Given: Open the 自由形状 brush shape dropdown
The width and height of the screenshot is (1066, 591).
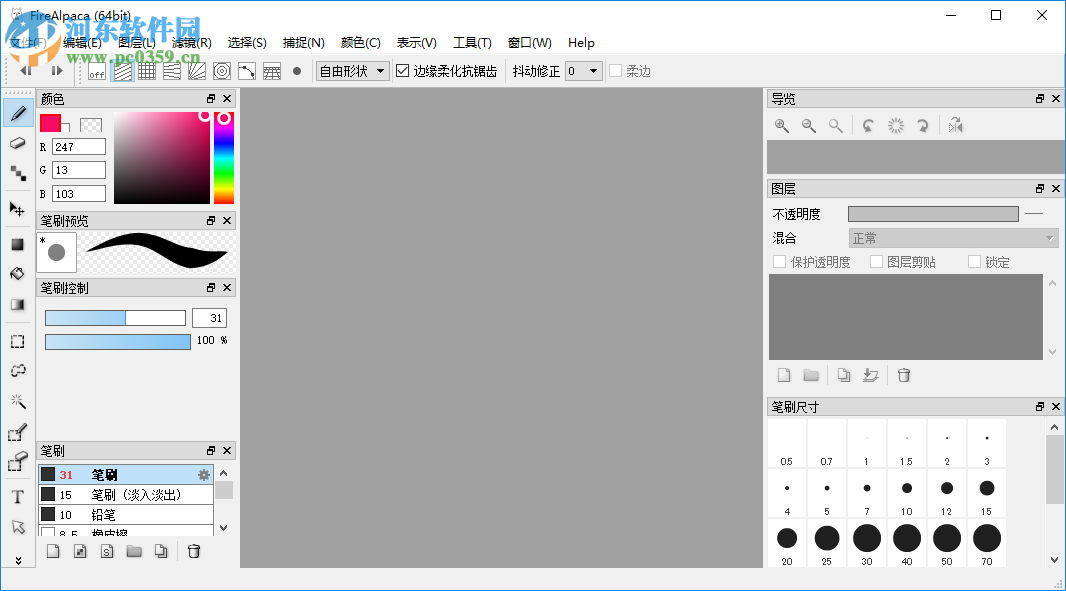Looking at the screenshot, I should pos(352,71).
